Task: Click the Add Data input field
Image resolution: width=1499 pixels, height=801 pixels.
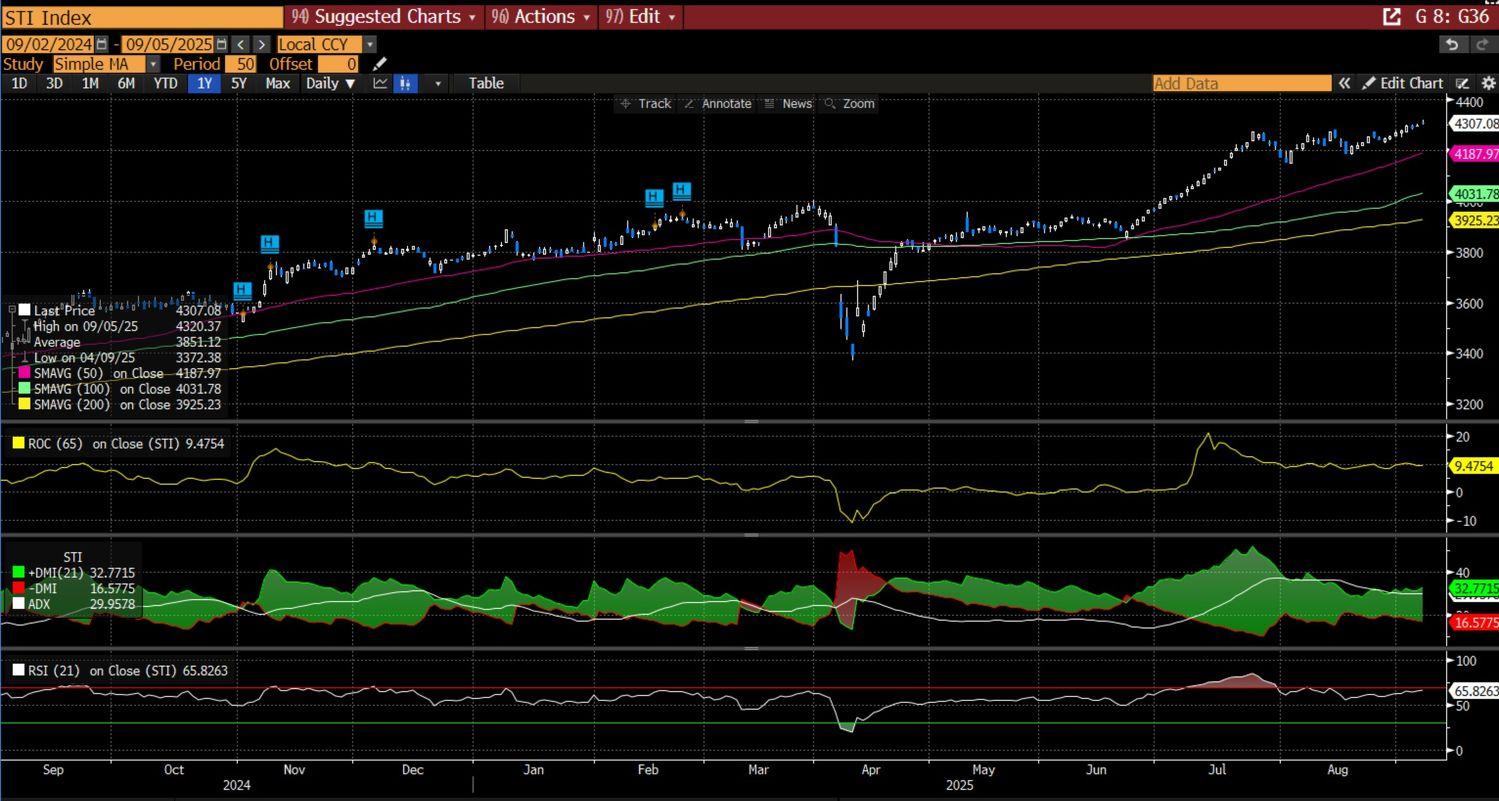Action: 1241,83
